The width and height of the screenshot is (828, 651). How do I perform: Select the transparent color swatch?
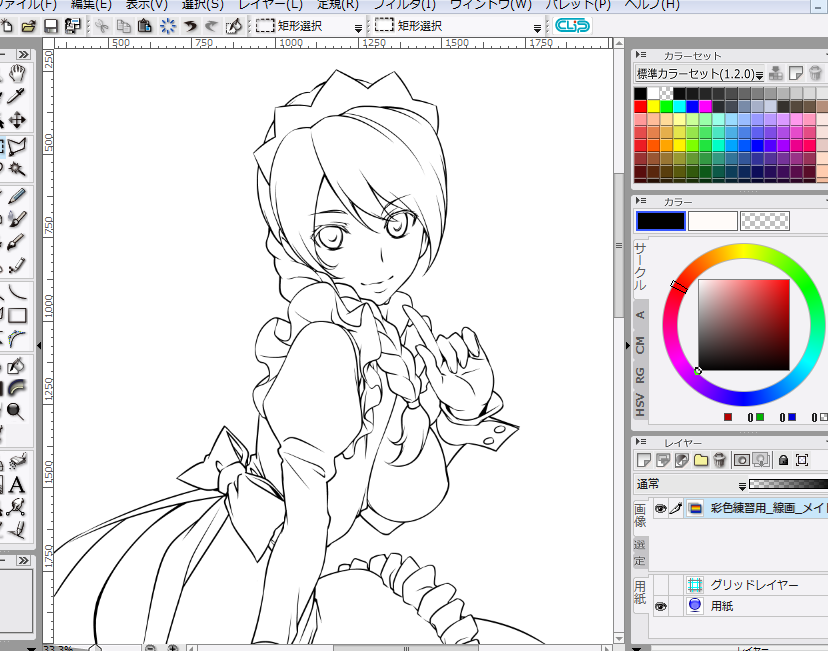coord(765,221)
